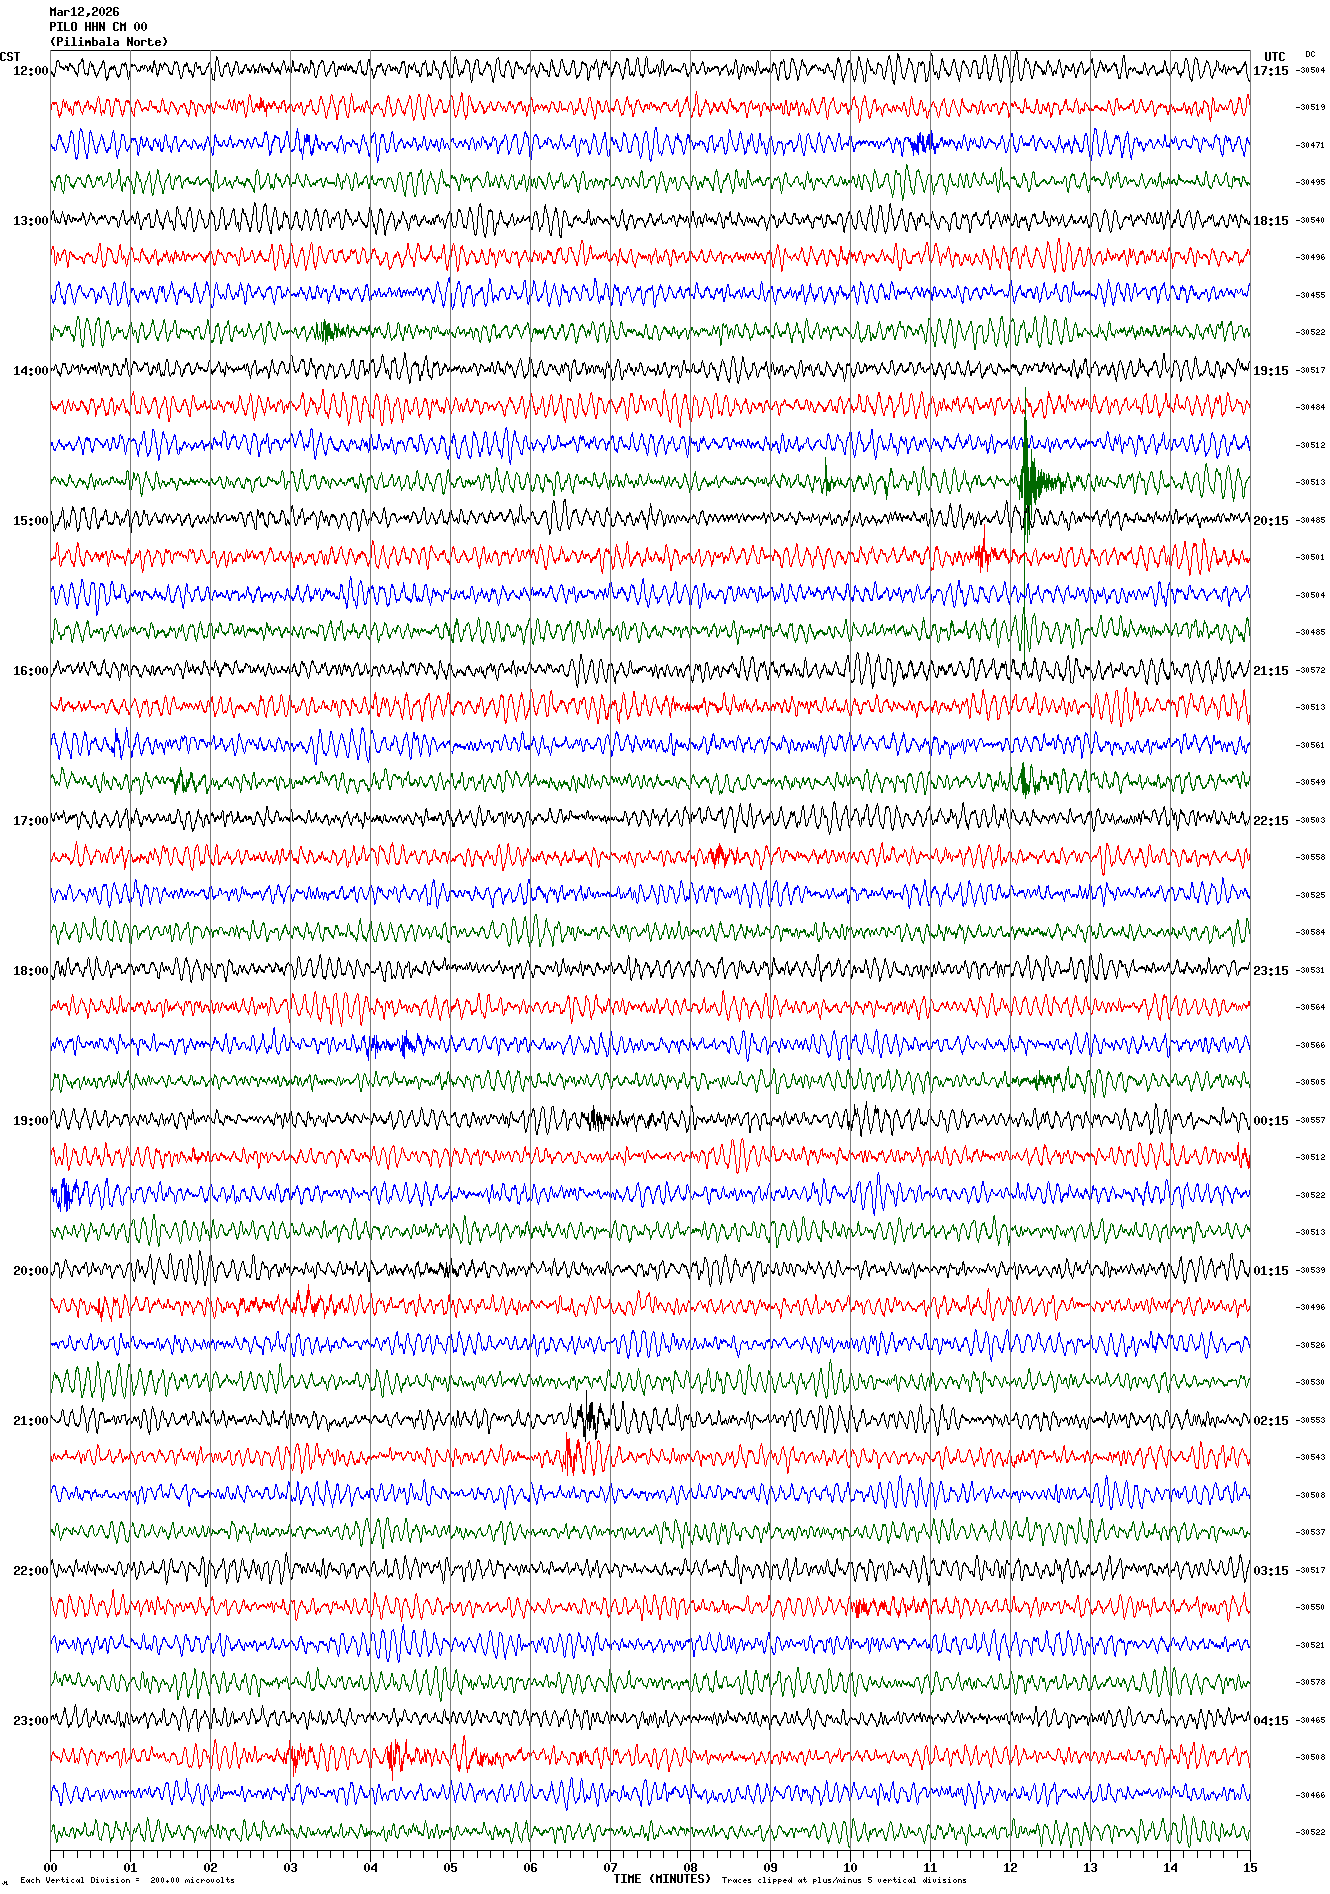Viewport: 1330px width, 1894px height.
Task: Select the 17:15 UTC time label
Action: click(1270, 71)
